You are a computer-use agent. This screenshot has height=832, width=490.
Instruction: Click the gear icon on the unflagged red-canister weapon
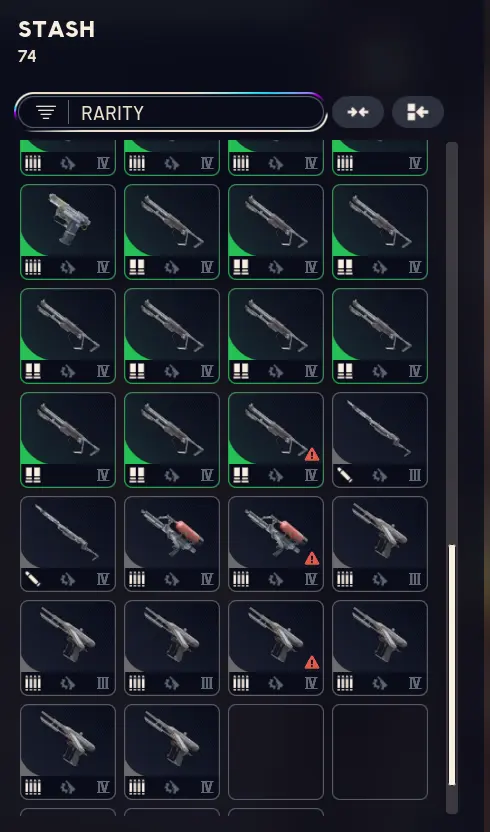[172, 579]
